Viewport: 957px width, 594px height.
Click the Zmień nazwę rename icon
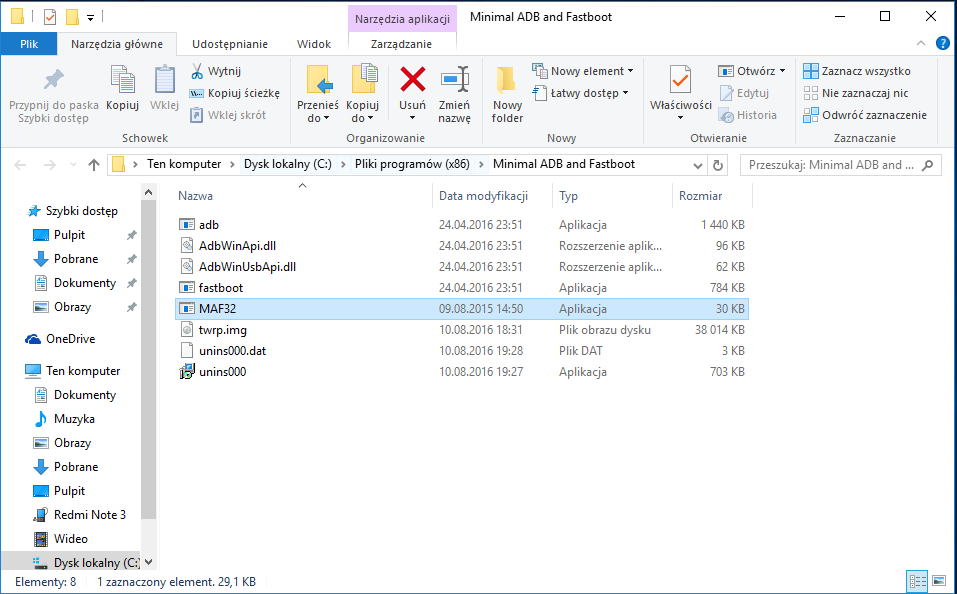point(454,79)
